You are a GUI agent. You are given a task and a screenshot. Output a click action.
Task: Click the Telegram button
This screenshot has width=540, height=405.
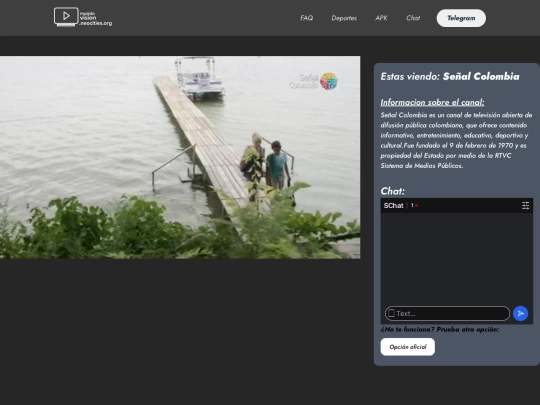pyautogui.click(x=461, y=18)
